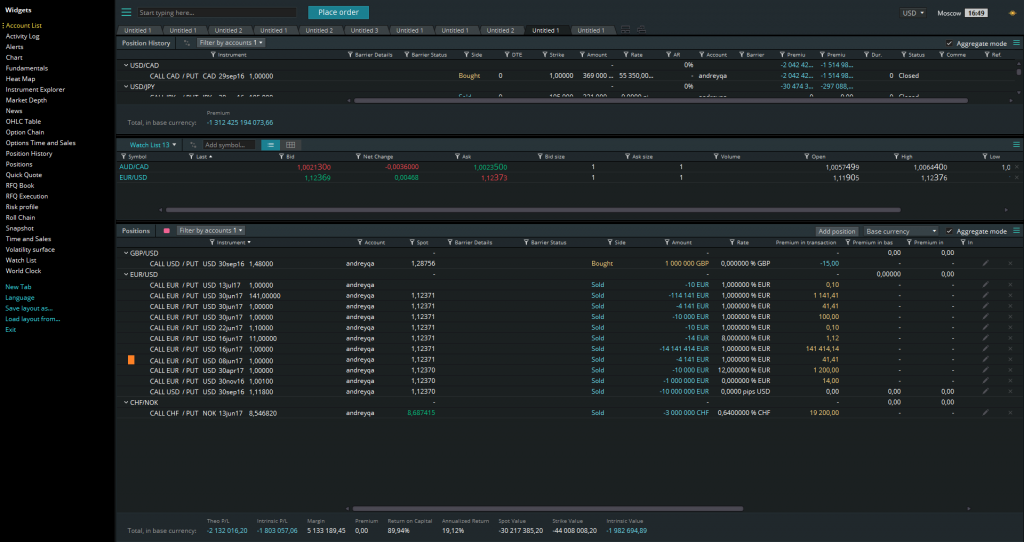This screenshot has height=542, width=1024.
Task: Open the Watch List 13 dropdown
Action: click(x=153, y=145)
